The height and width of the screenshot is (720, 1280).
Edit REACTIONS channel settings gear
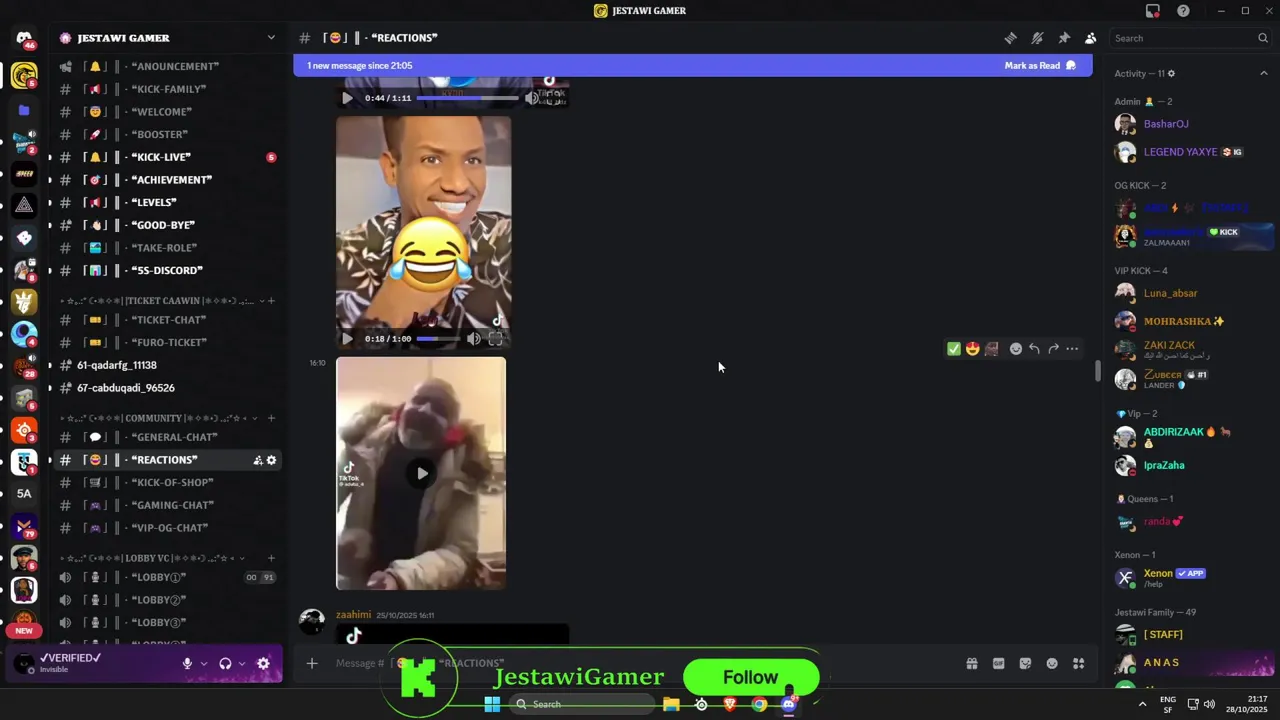coord(271,460)
